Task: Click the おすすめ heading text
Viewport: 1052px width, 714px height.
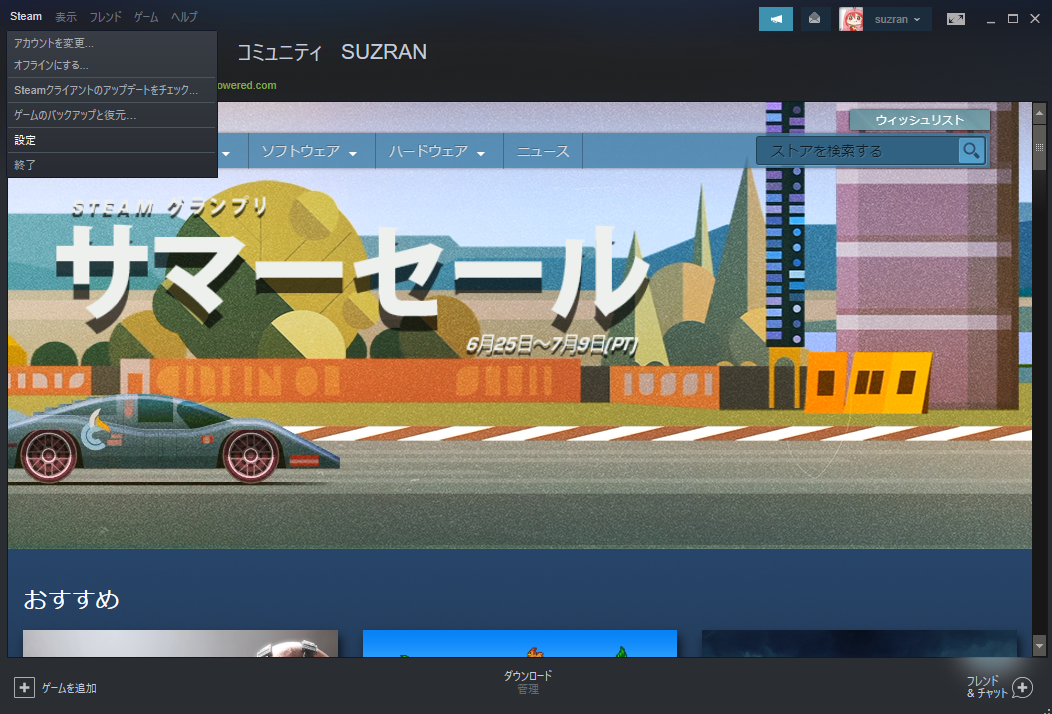Action: [72, 599]
